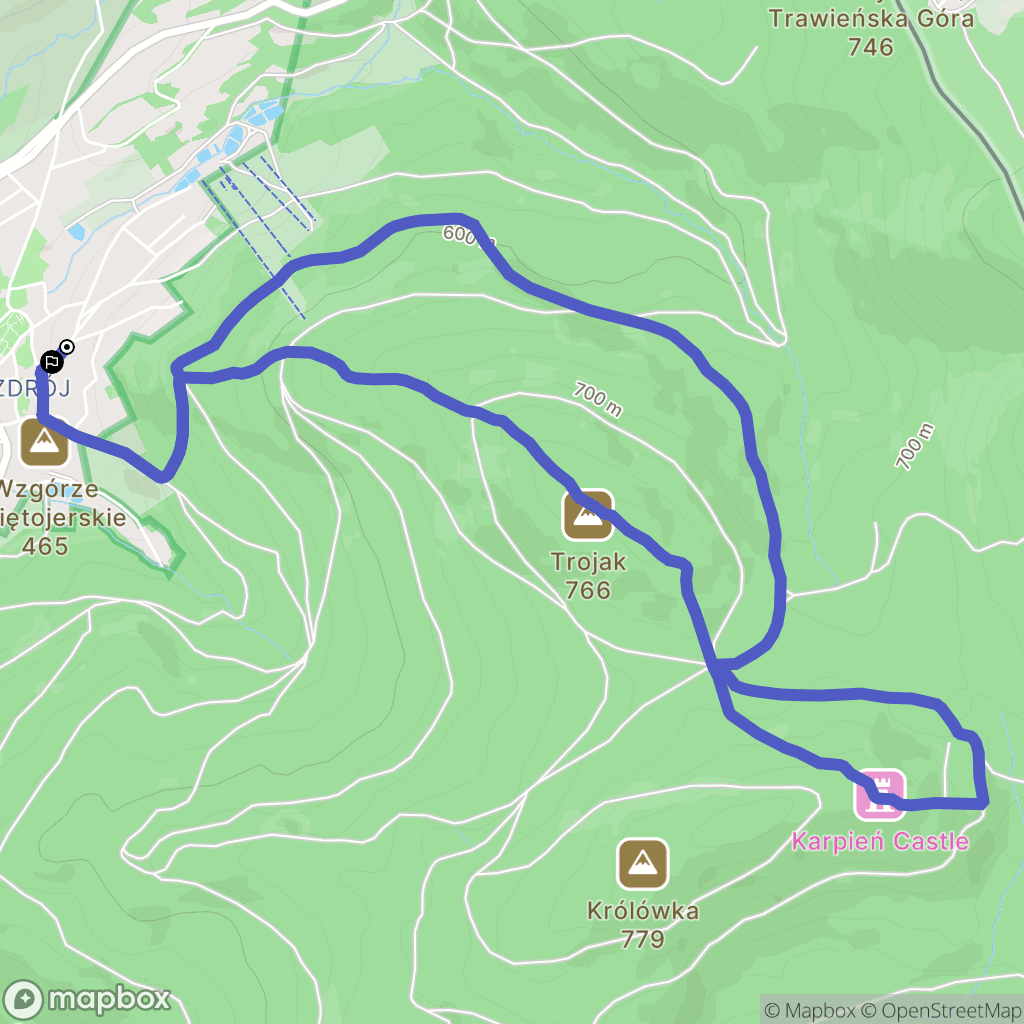
Task: Click the 700 m contour label near Trojak
Action: [x=598, y=400]
